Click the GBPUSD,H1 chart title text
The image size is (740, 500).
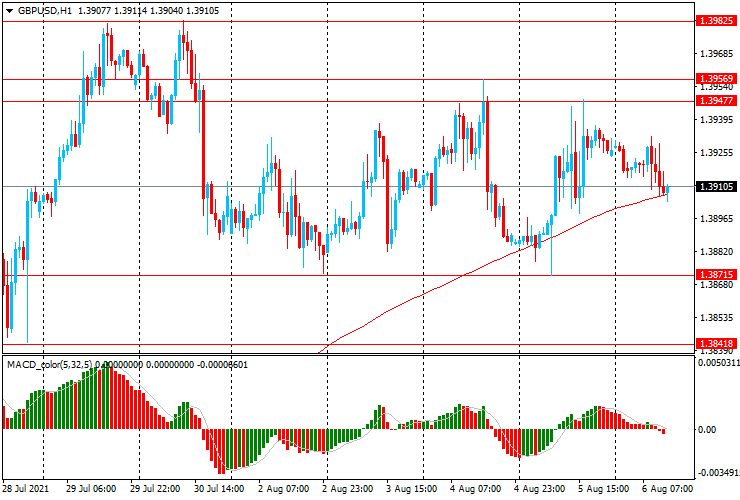(x=44, y=10)
